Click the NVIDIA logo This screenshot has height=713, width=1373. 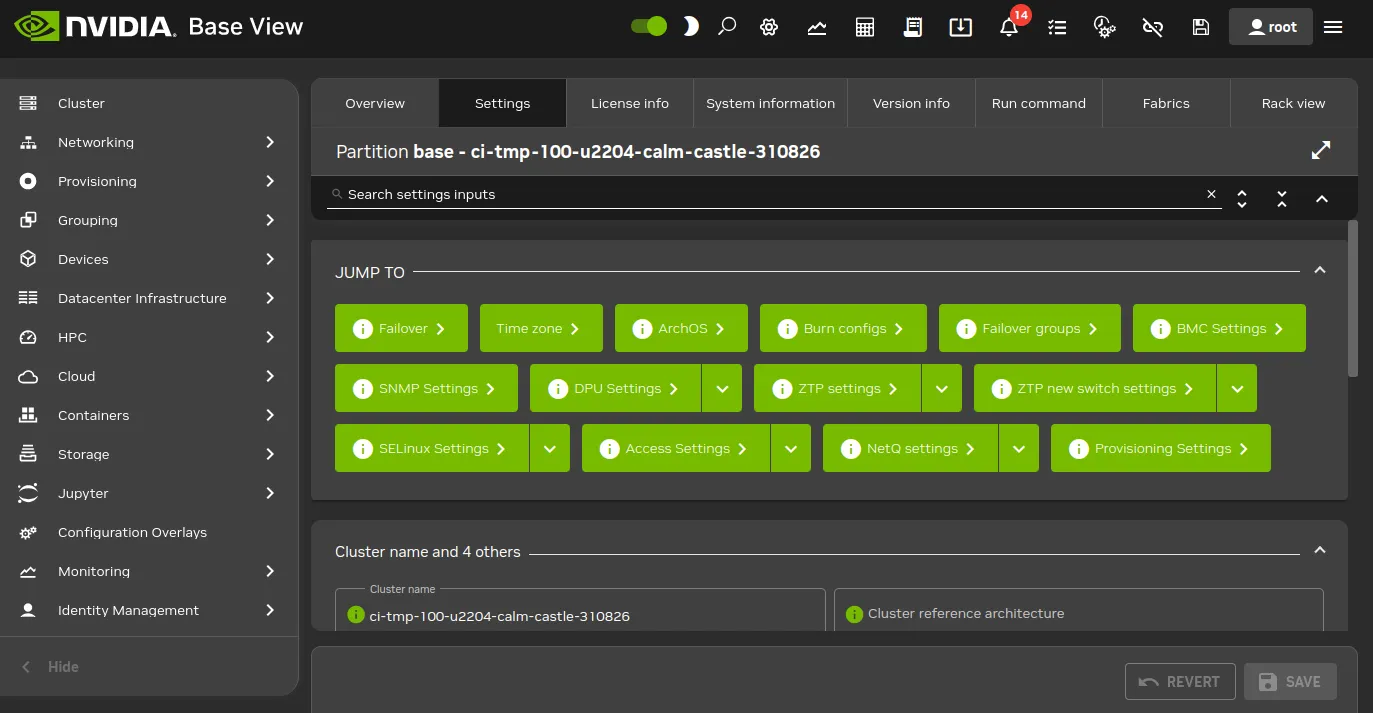(x=95, y=26)
